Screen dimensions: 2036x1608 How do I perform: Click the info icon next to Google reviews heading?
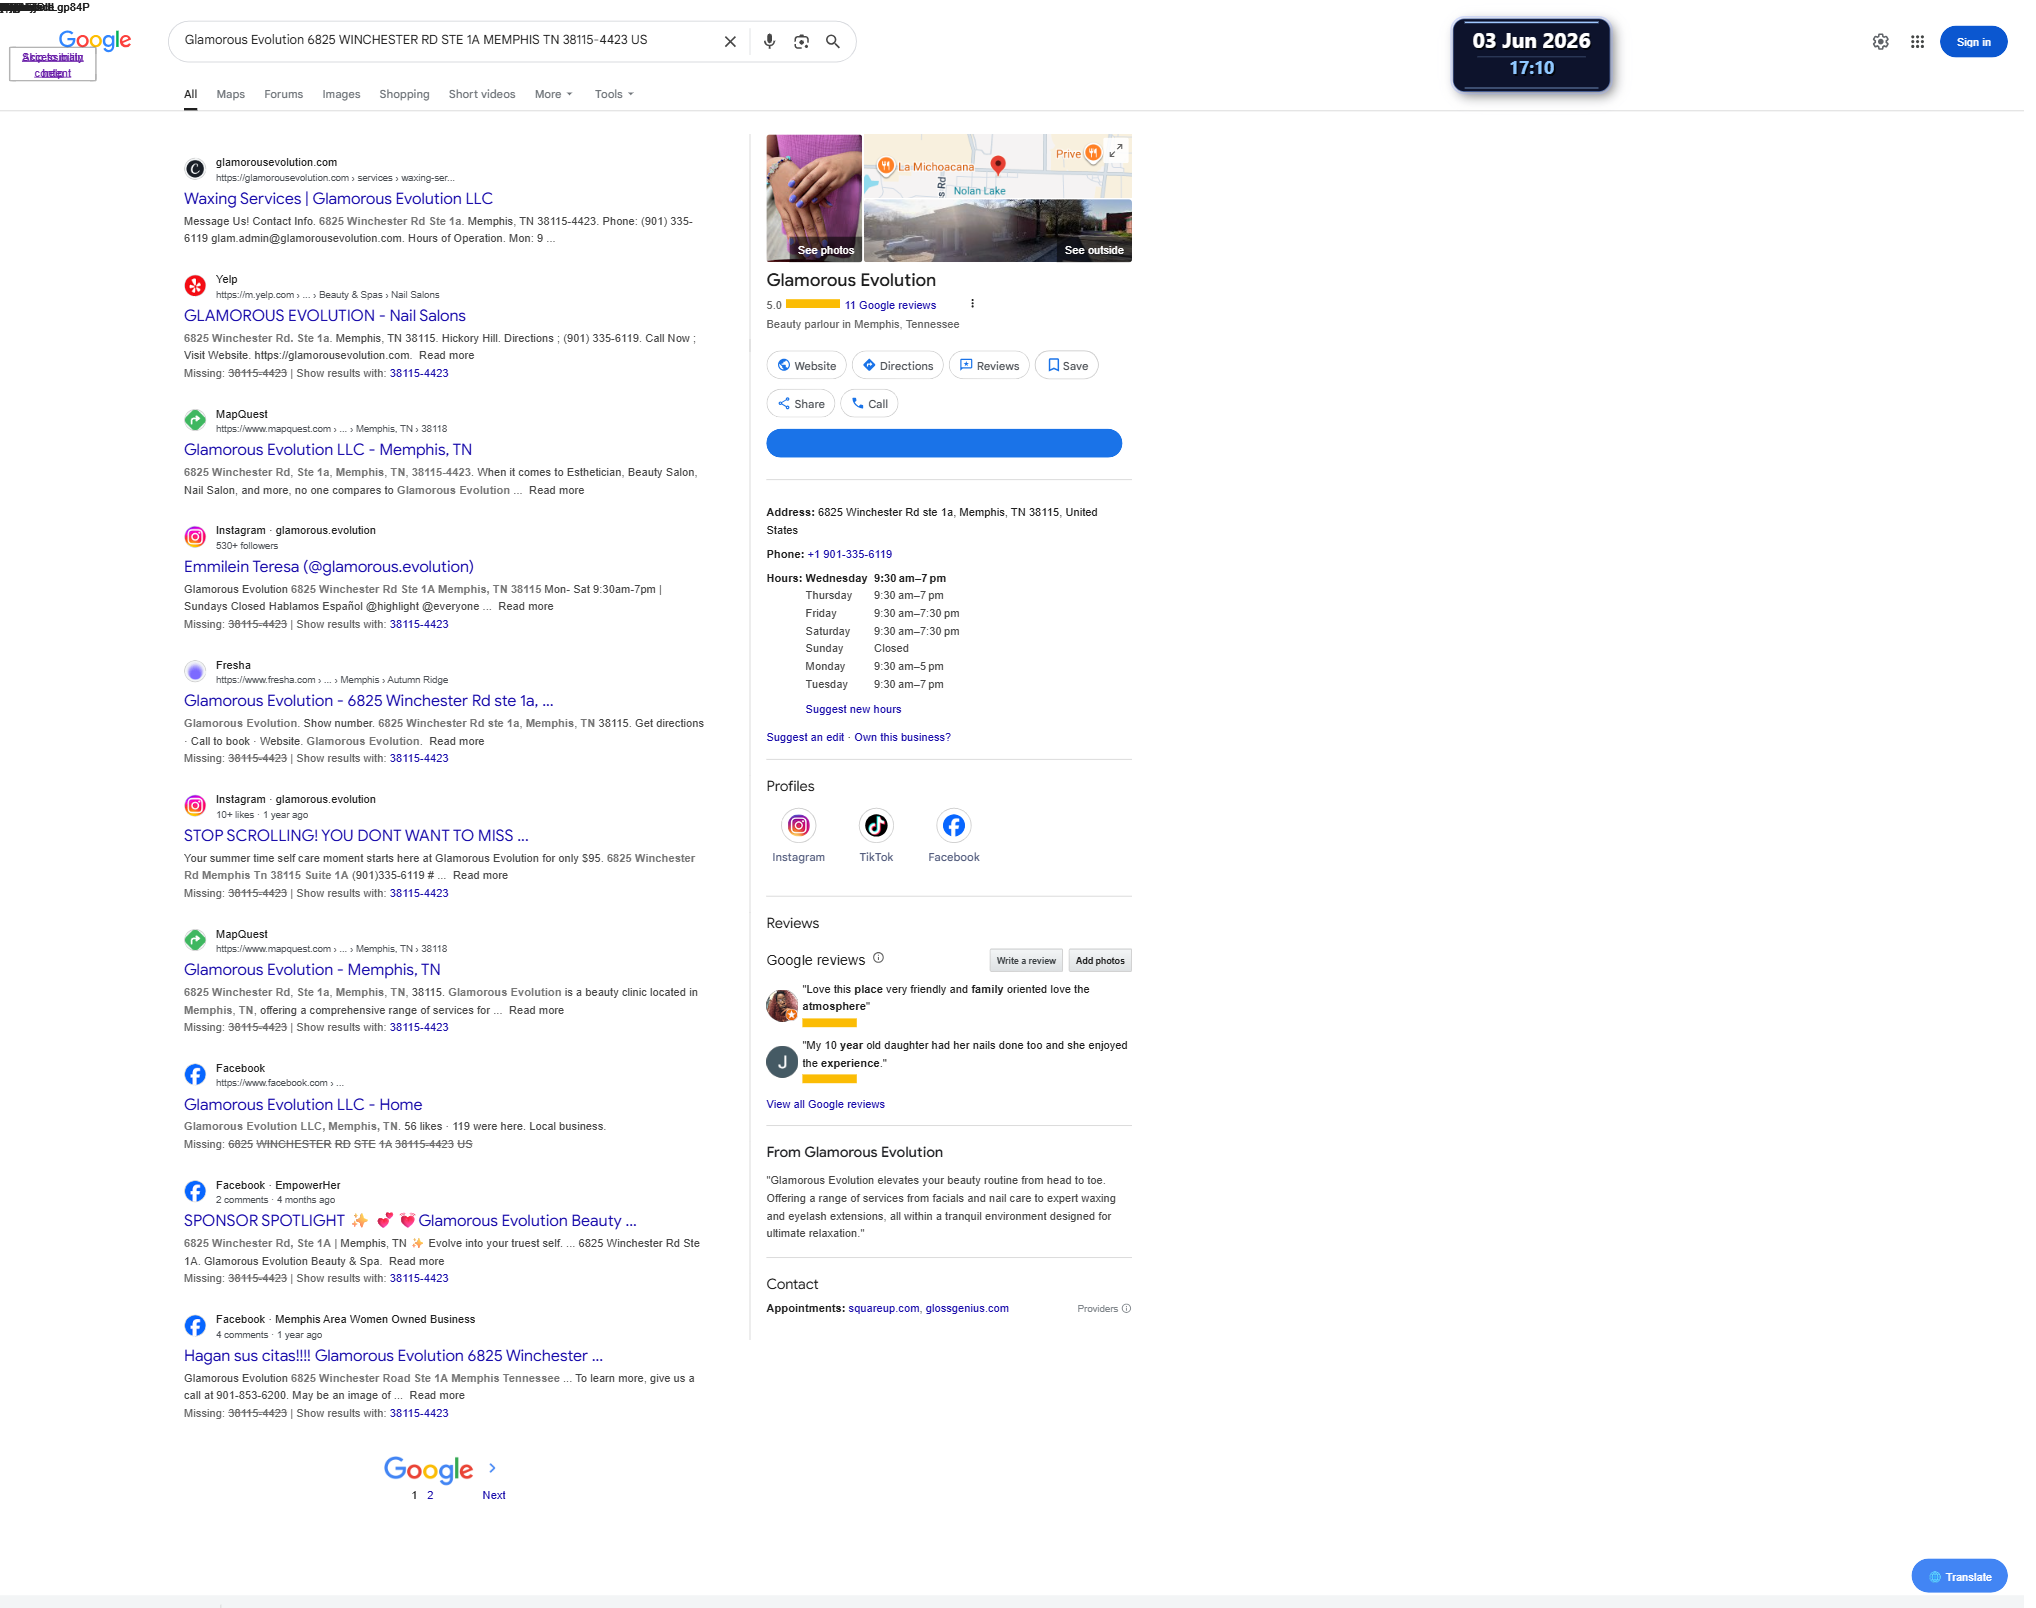878,958
